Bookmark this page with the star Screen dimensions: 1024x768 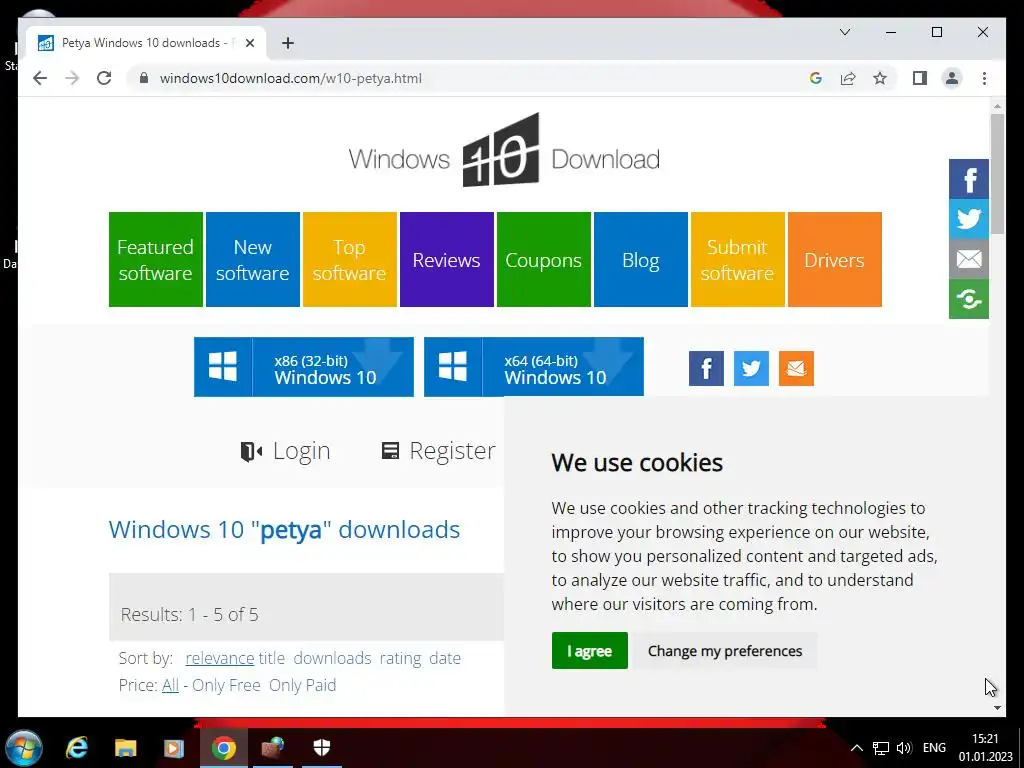tap(880, 78)
